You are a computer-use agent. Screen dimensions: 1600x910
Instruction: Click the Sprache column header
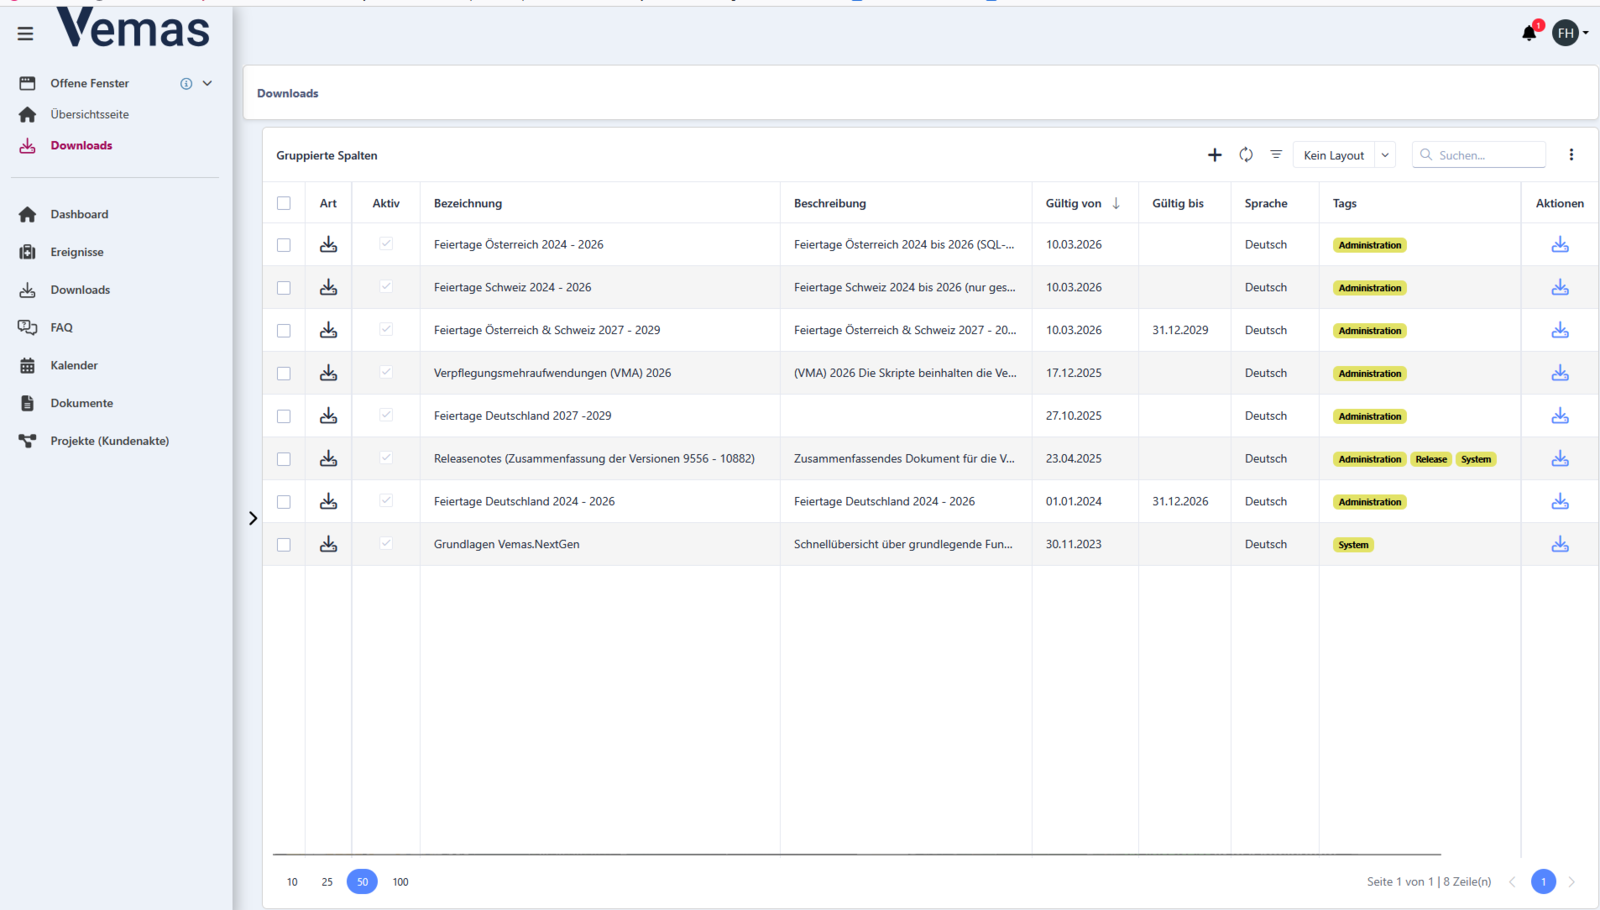1266,203
